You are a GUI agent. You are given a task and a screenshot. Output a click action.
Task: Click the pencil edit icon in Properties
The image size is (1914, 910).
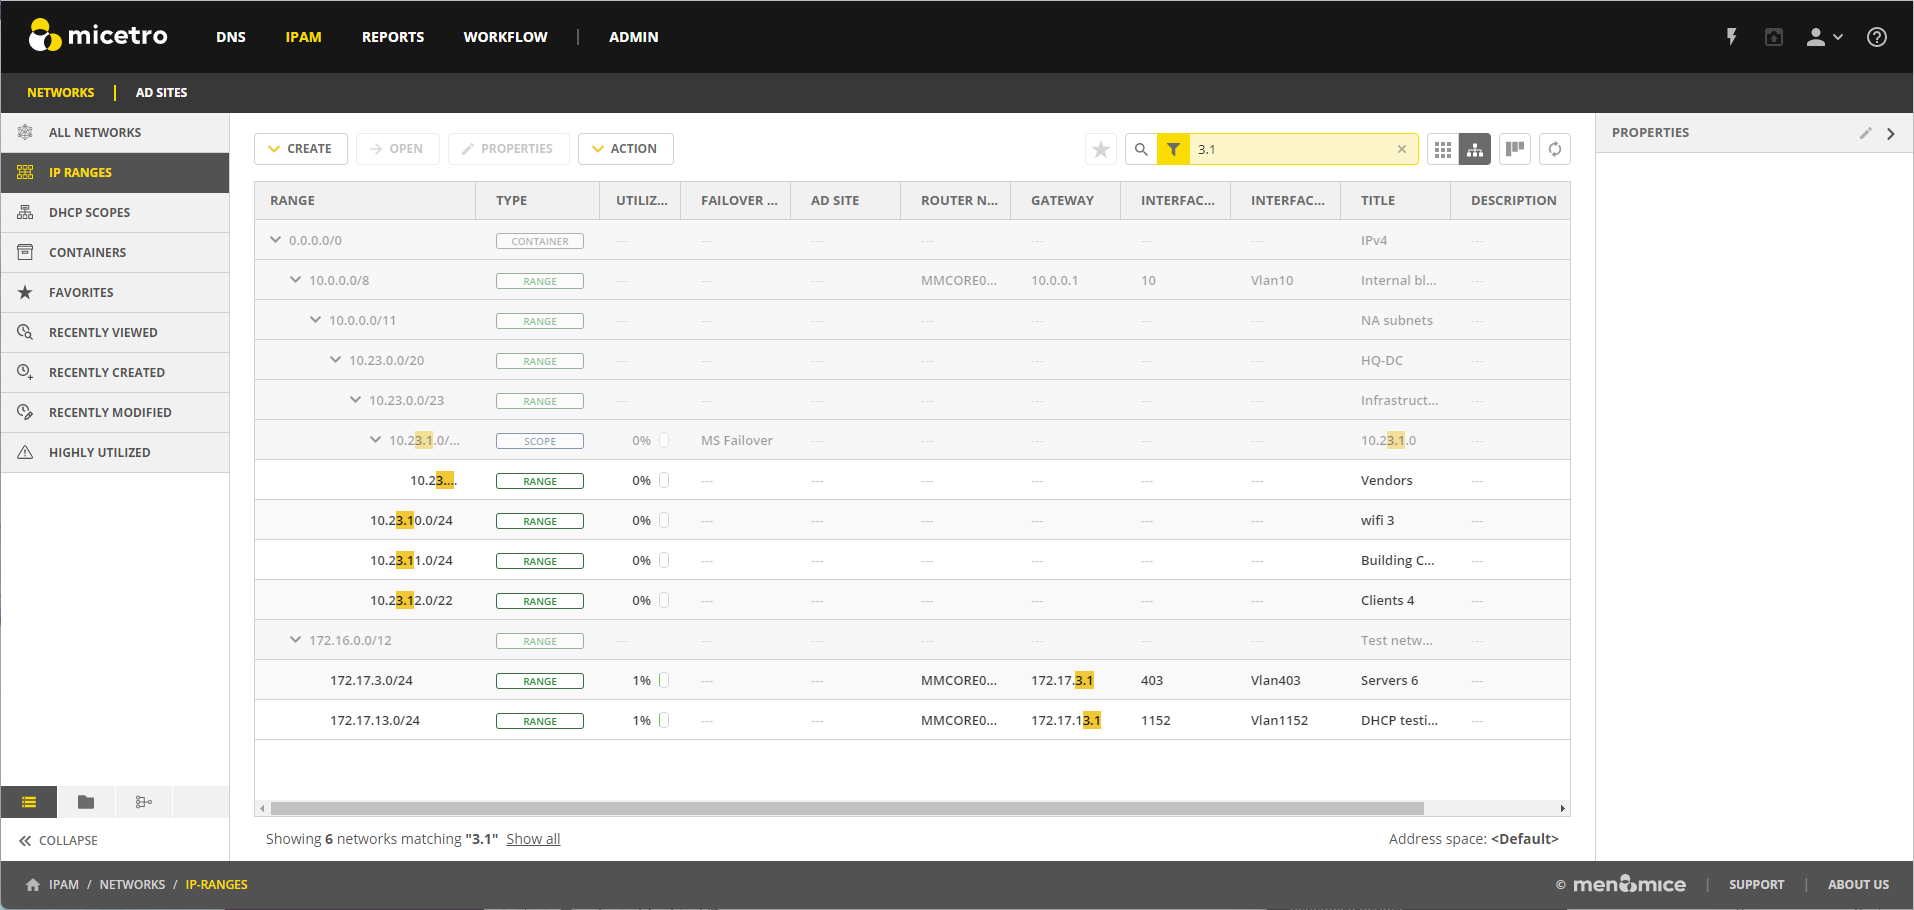click(1865, 133)
